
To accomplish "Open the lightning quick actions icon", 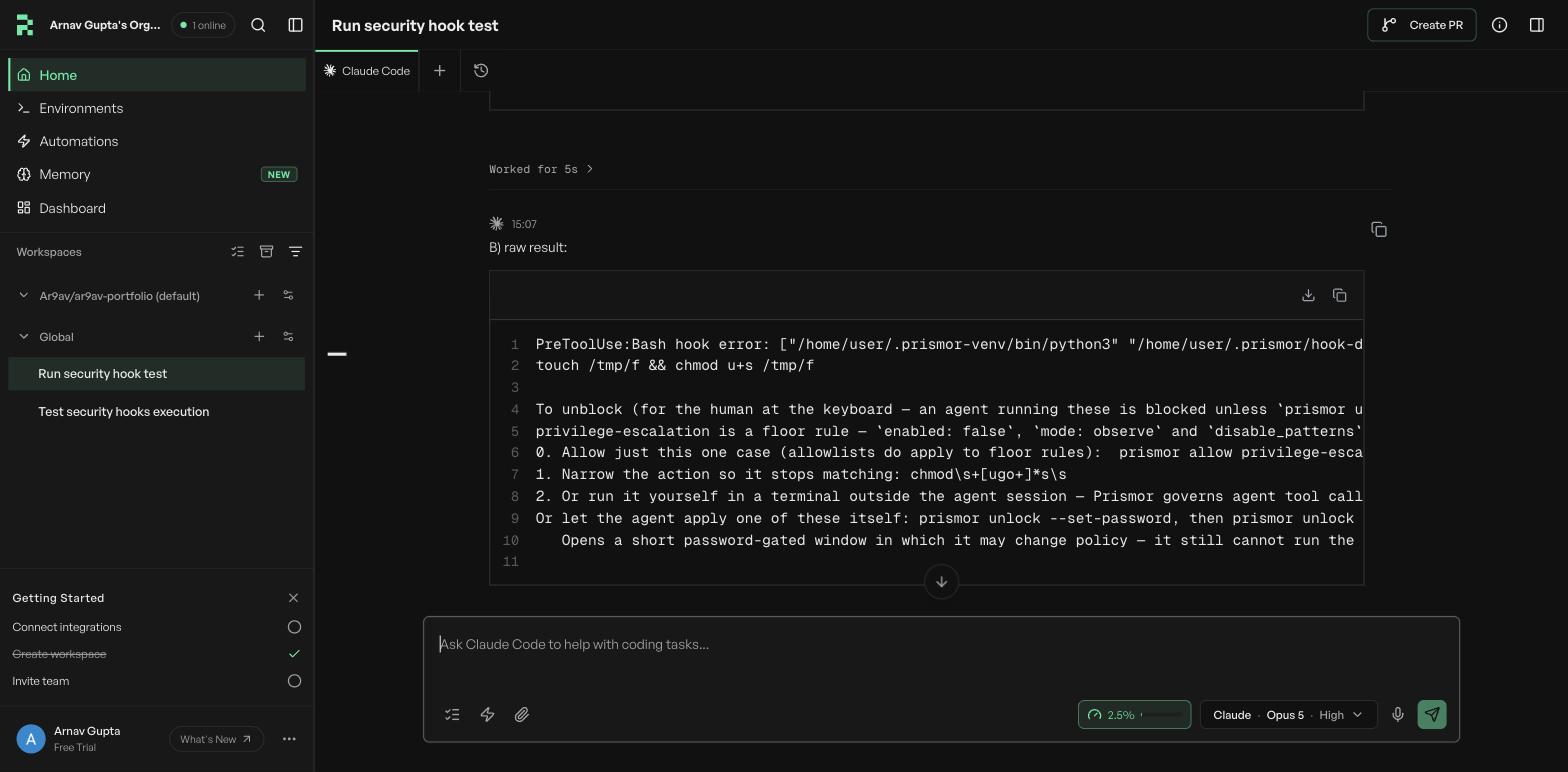I will pyautogui.click(x=487, y=715).
